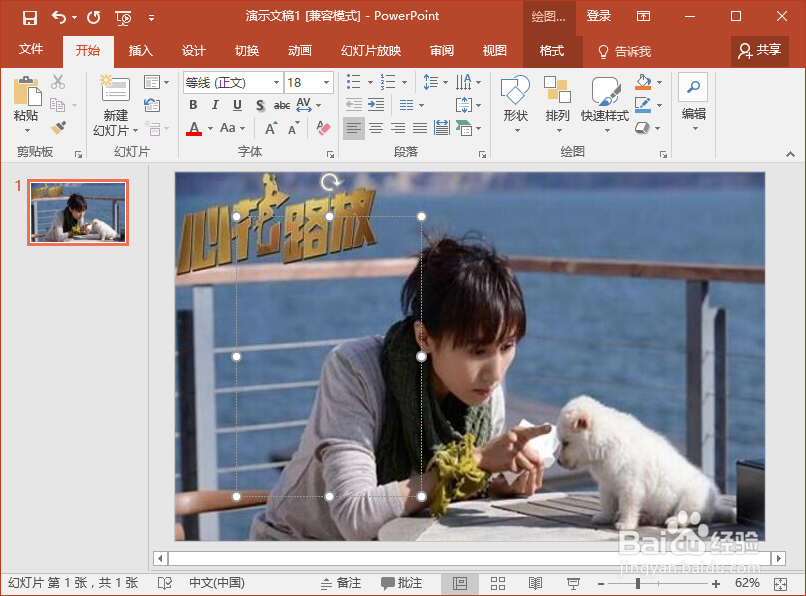The image size is (806, 596).
Task: Switch to the 设计 (Design) tab
Action: tap(194, 50)
